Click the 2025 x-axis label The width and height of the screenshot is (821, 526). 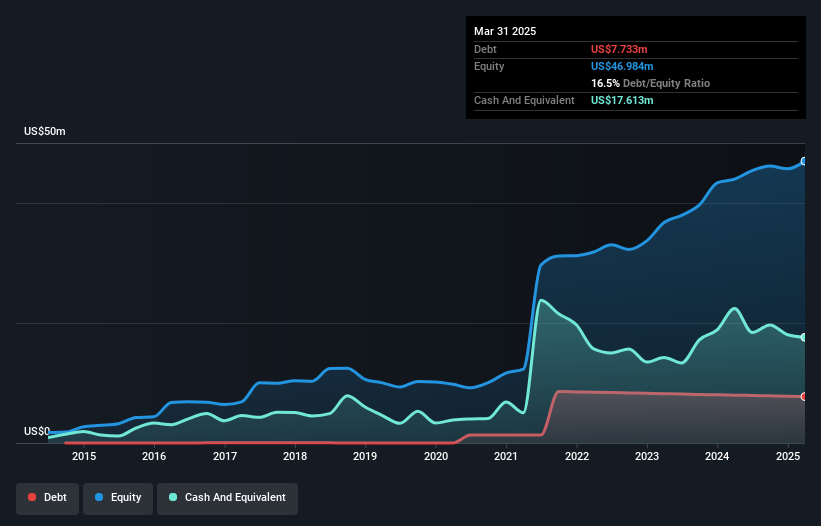[x=787, y=456]
